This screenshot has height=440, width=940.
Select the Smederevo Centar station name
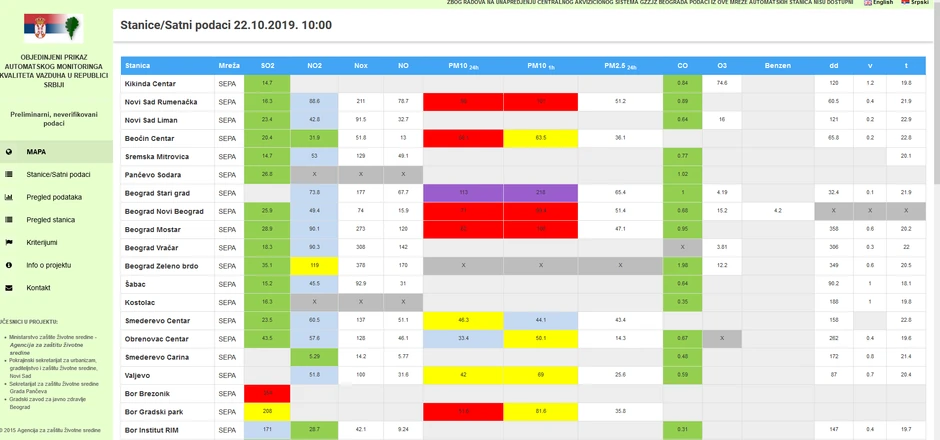tap(157, 321)
